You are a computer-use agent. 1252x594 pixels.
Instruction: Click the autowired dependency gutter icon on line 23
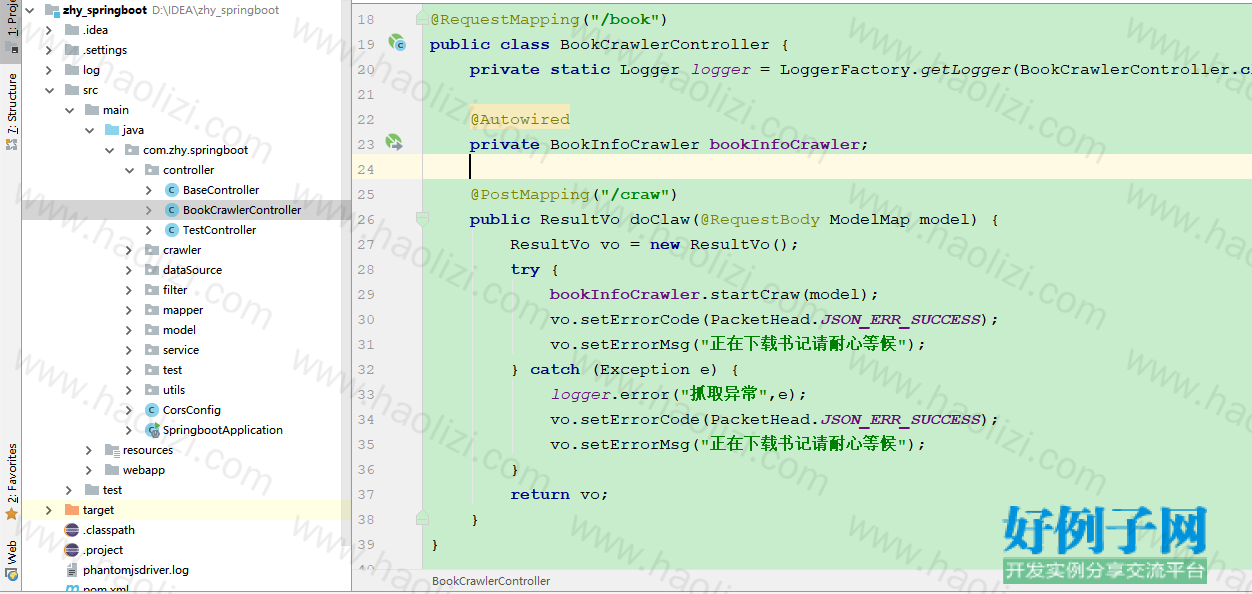pyautogui.click(x=394, y=144)
